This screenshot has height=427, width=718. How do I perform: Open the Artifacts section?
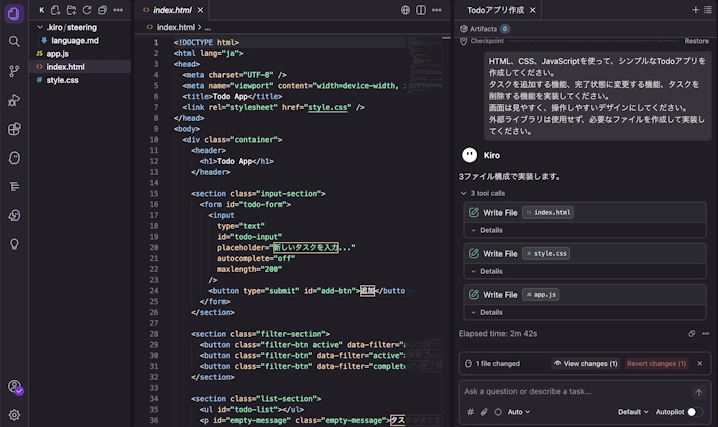(484, 29)
